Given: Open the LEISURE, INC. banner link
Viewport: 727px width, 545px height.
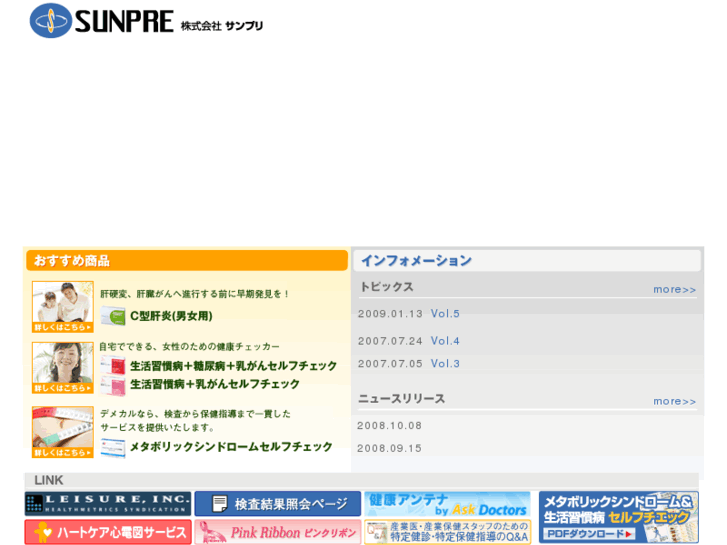Looking at the screenshot, I should click(108, 504).
